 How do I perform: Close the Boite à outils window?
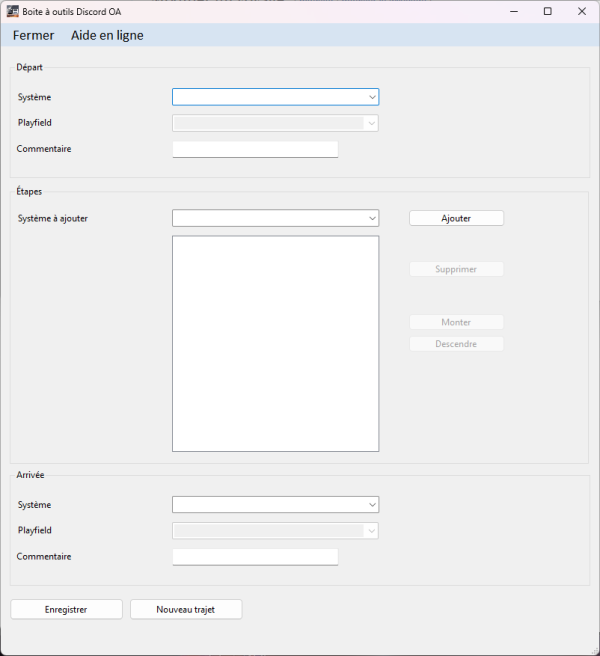[581, 11]
